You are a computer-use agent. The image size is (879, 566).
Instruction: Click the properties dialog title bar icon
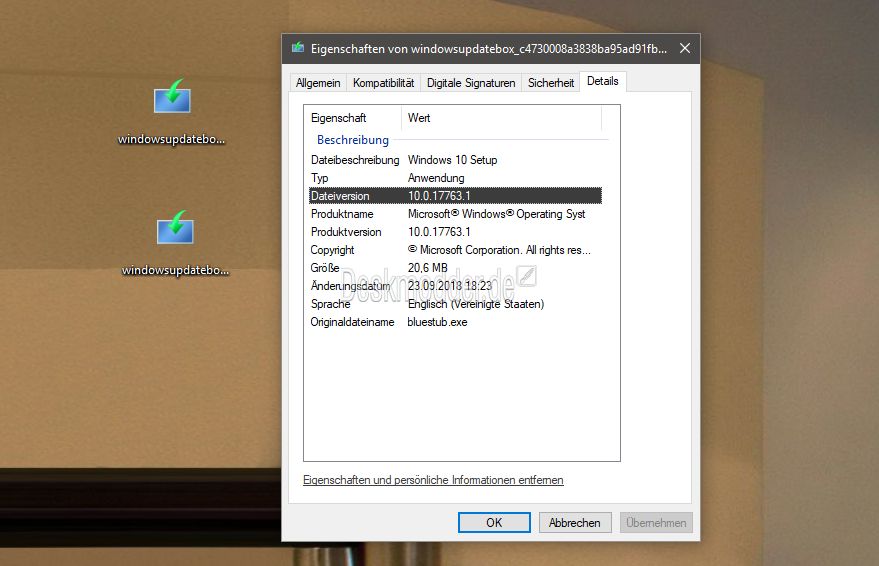click(298, 48)
